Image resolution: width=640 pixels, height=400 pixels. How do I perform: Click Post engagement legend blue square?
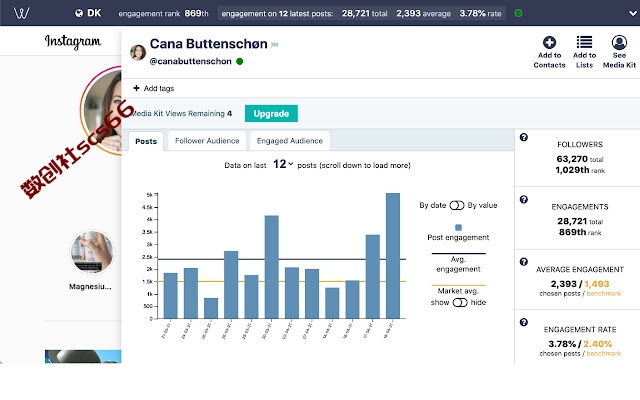(x=458, y=227)
